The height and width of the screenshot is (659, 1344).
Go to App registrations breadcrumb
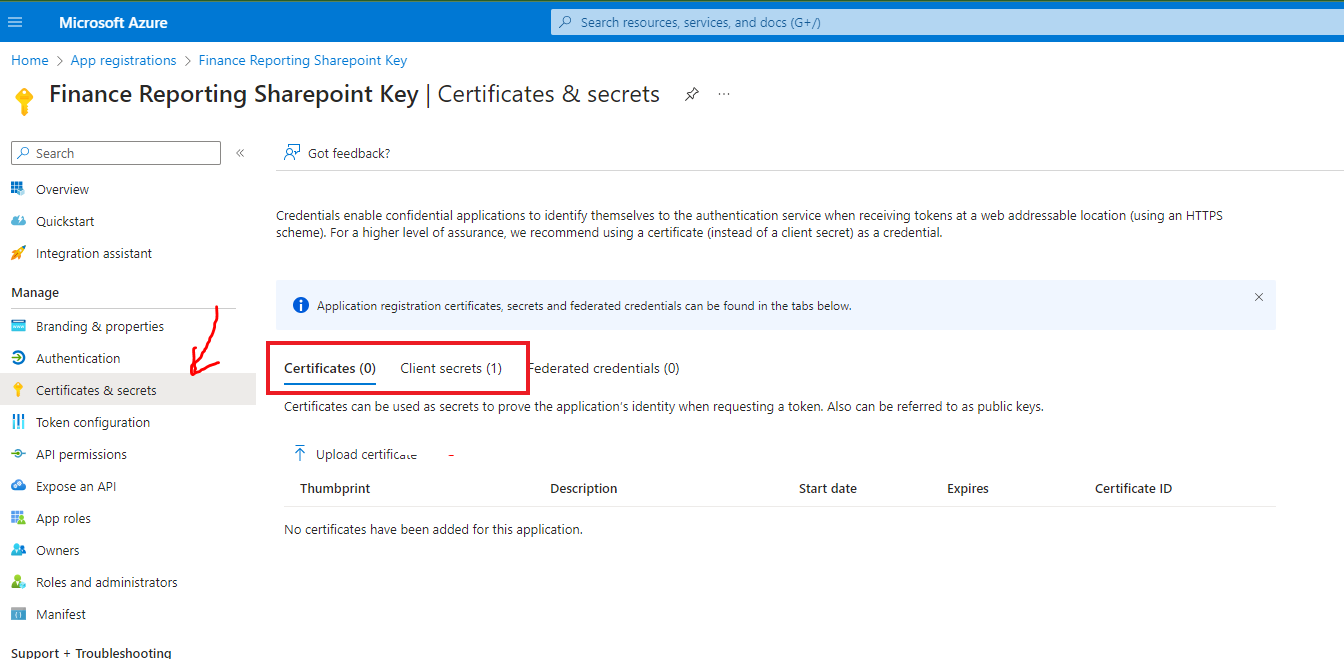[x=123, y=60]
